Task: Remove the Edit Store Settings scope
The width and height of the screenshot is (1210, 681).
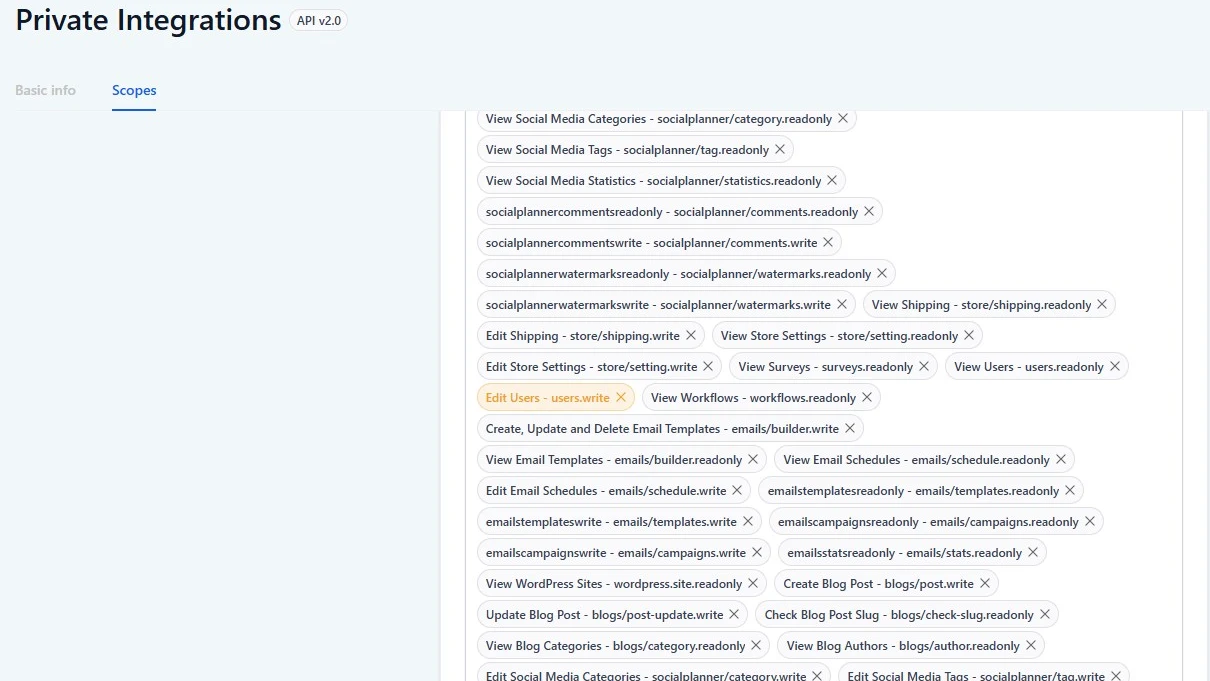Action: [708, 367]
